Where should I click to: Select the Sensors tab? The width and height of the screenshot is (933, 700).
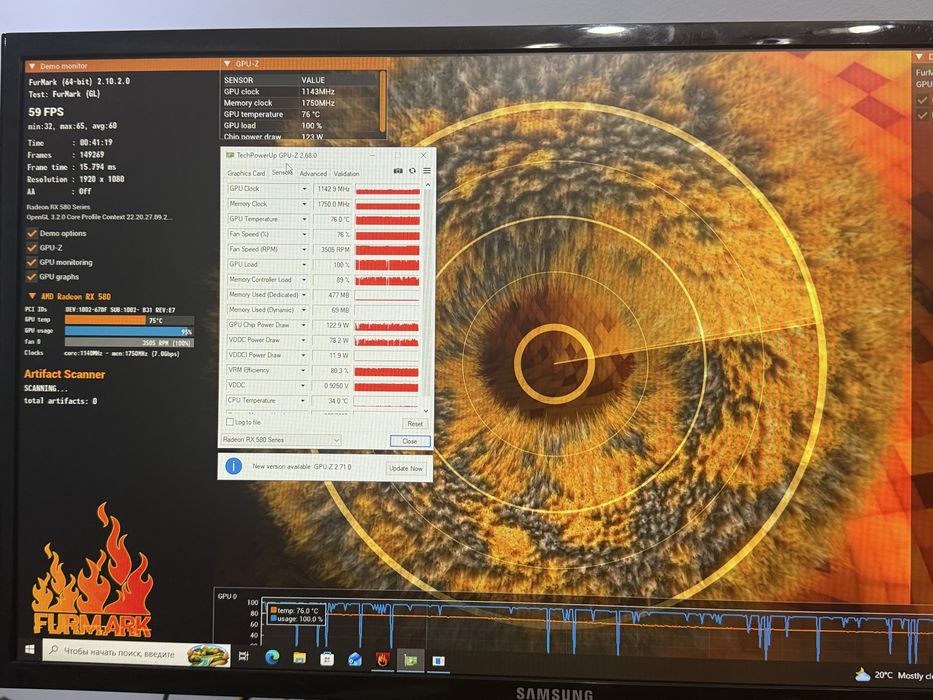tap(282, 172)
